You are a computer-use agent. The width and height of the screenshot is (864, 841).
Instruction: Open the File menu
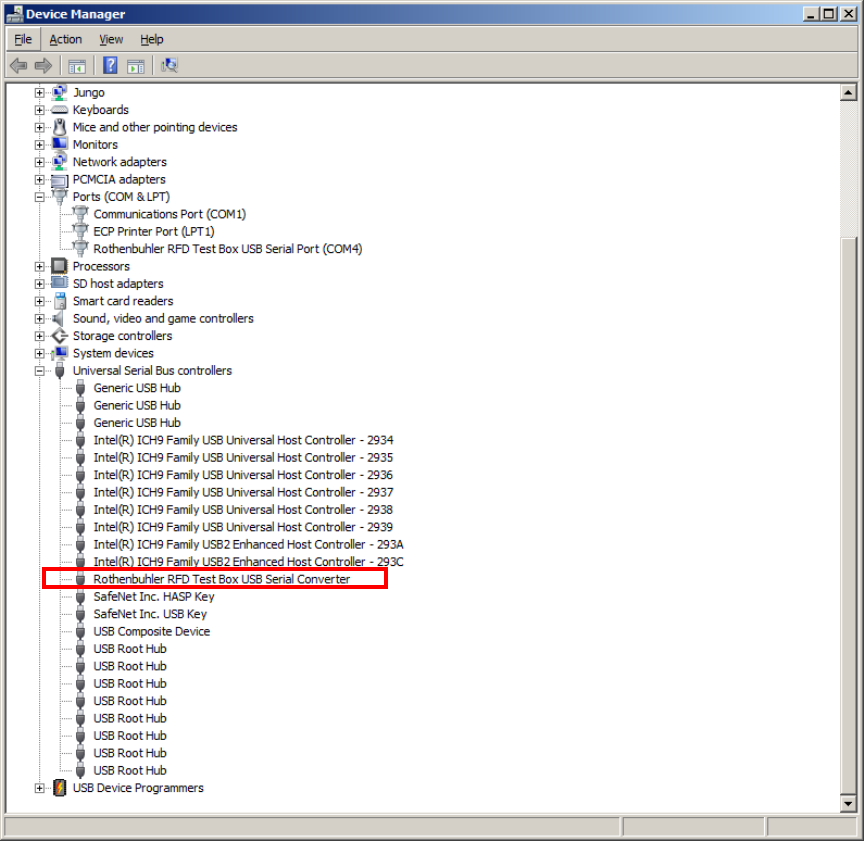point(23,40)
